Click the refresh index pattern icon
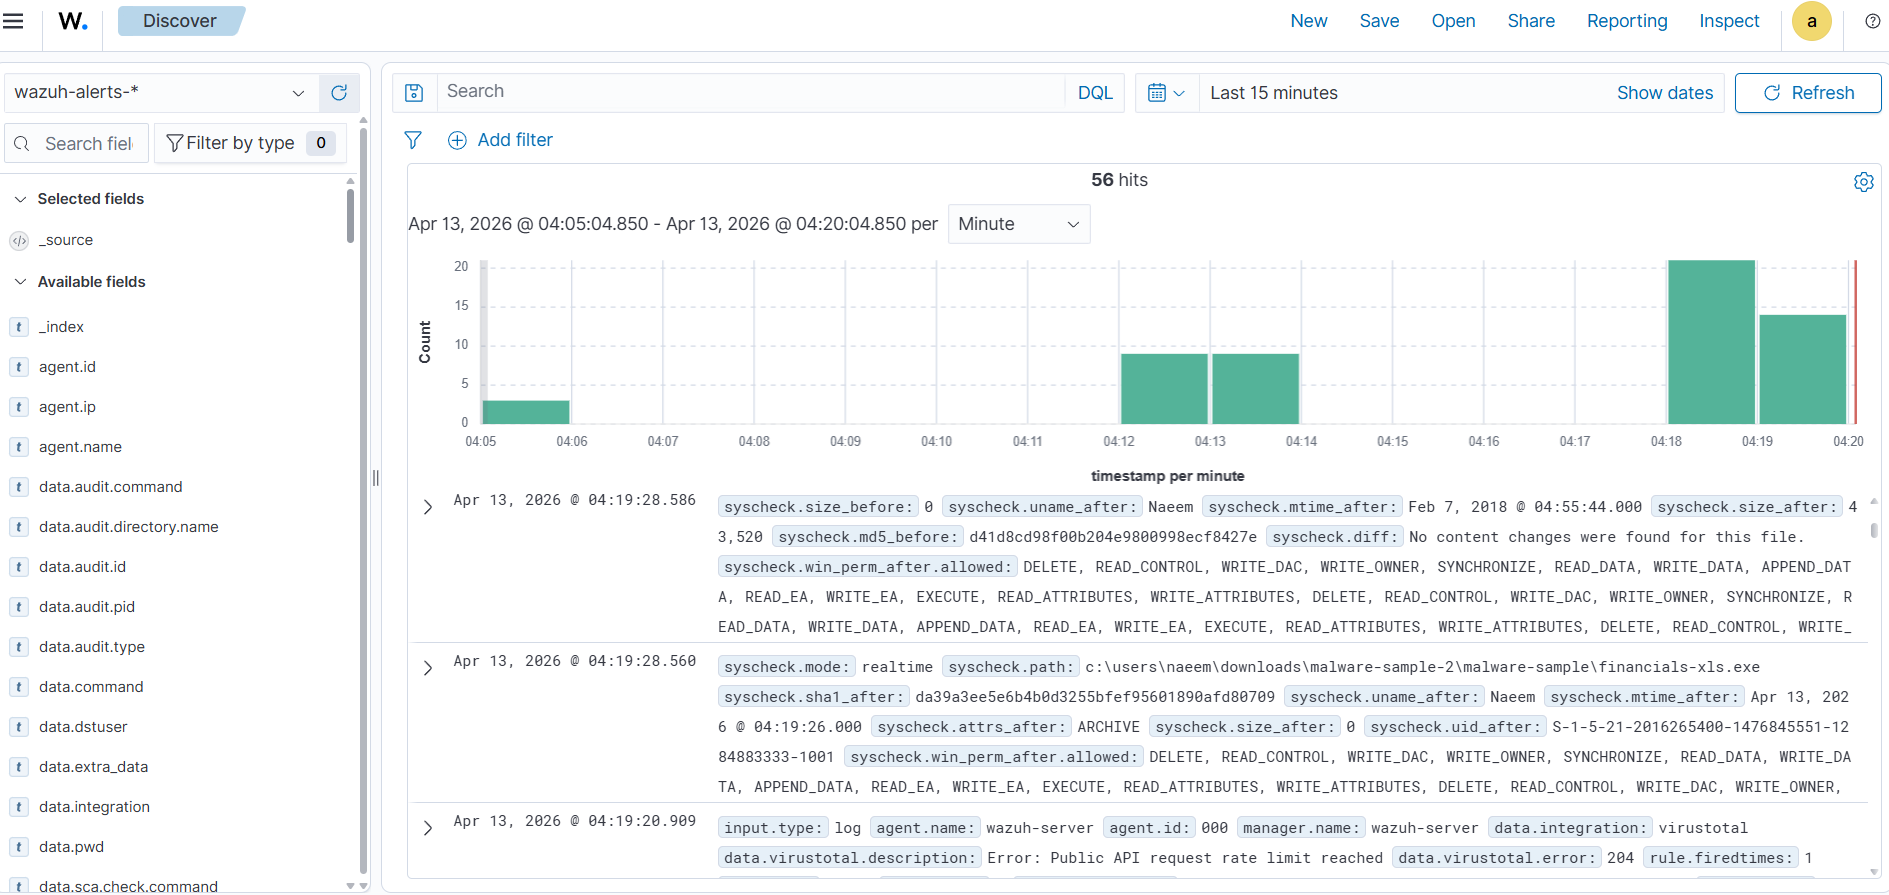 point(339,93)
